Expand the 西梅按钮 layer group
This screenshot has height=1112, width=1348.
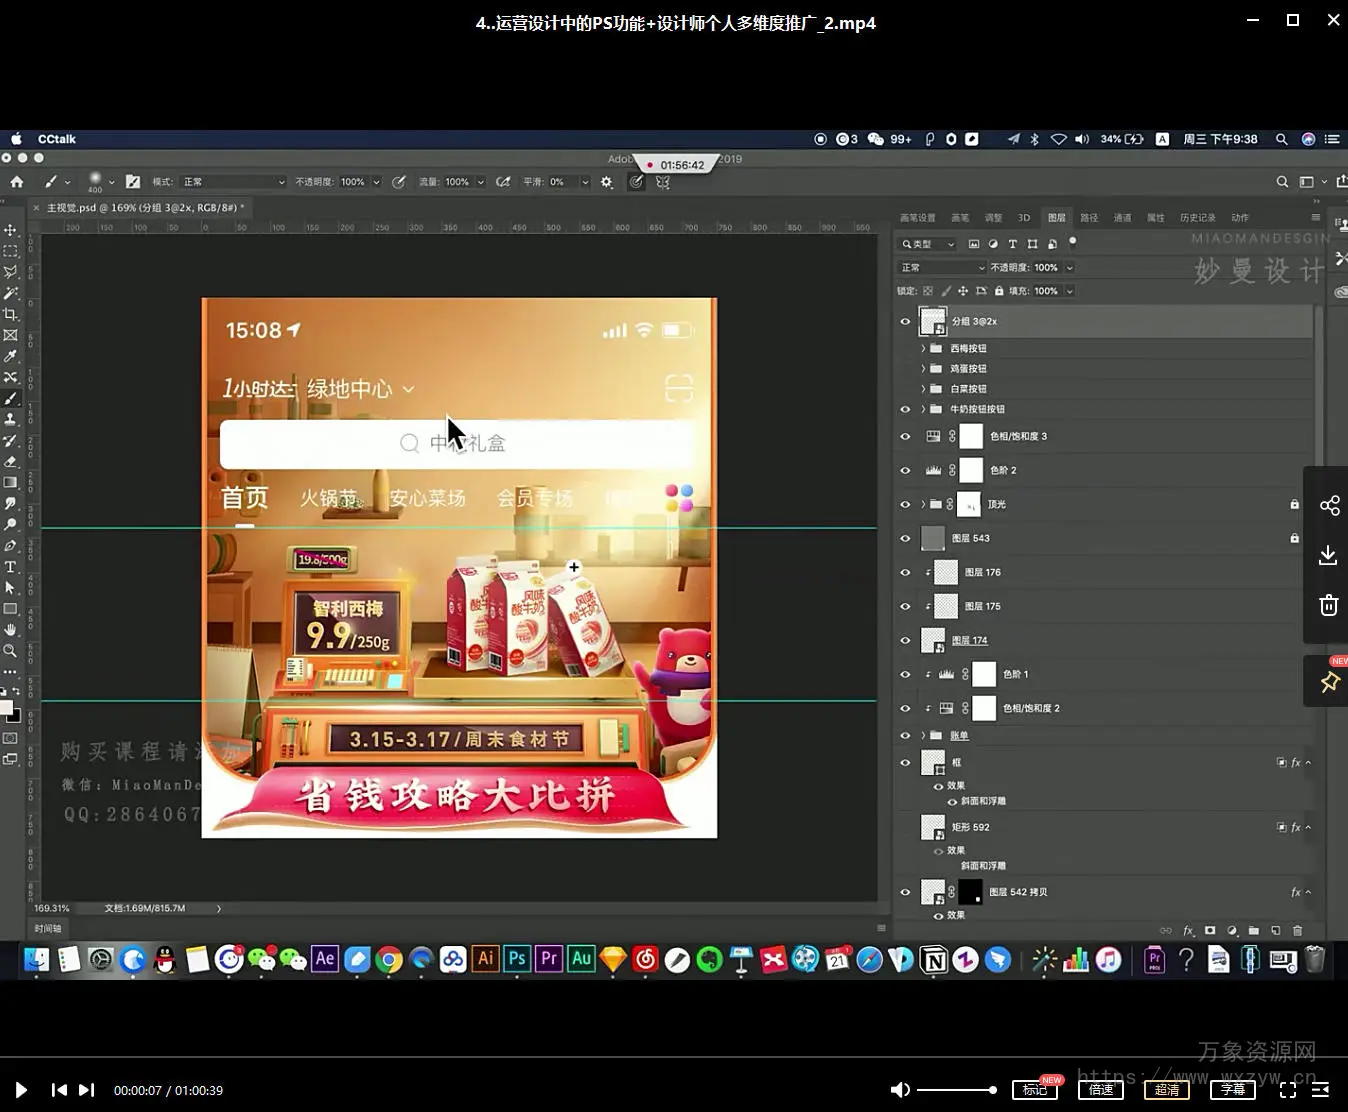tap(923, 349)
